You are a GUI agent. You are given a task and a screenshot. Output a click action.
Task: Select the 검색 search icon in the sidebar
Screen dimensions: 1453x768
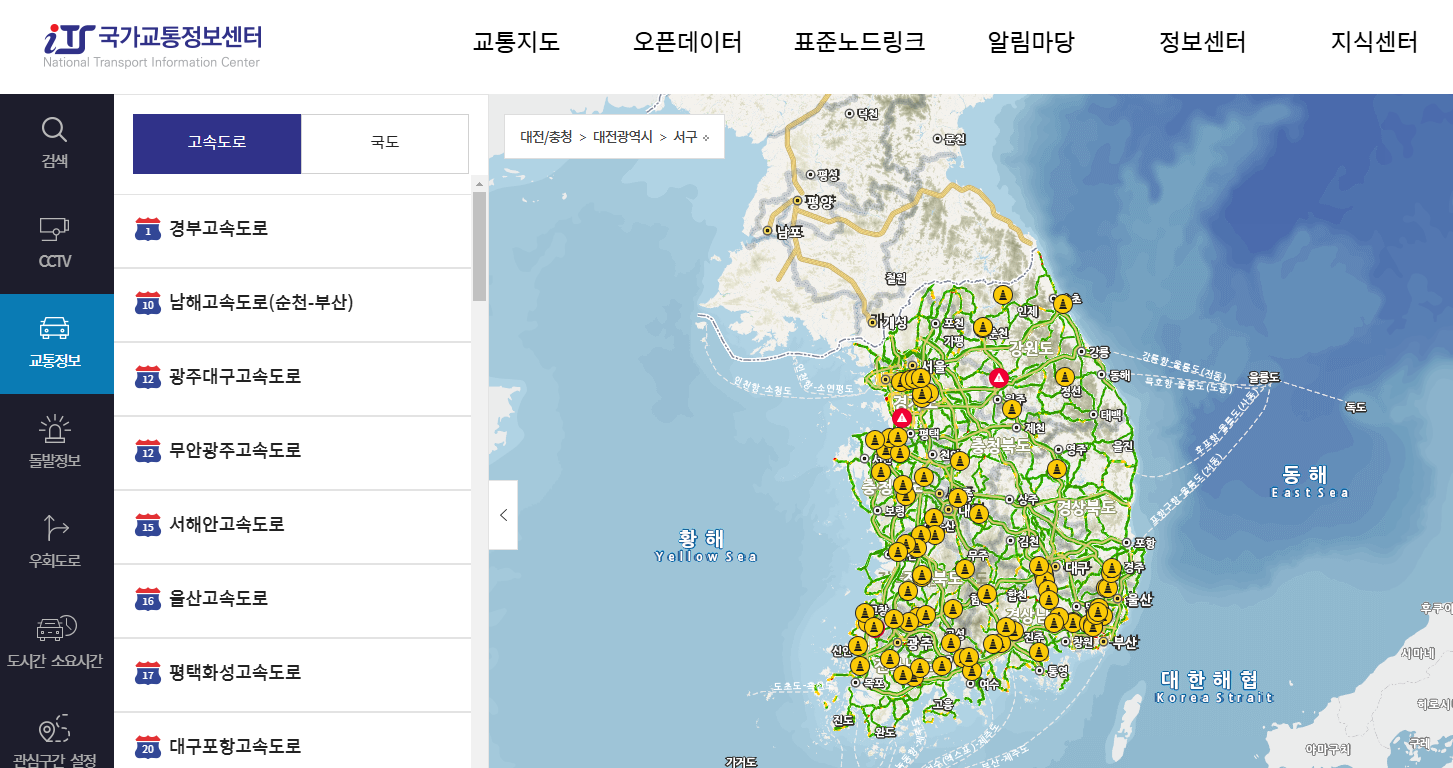tap(55, 140)
